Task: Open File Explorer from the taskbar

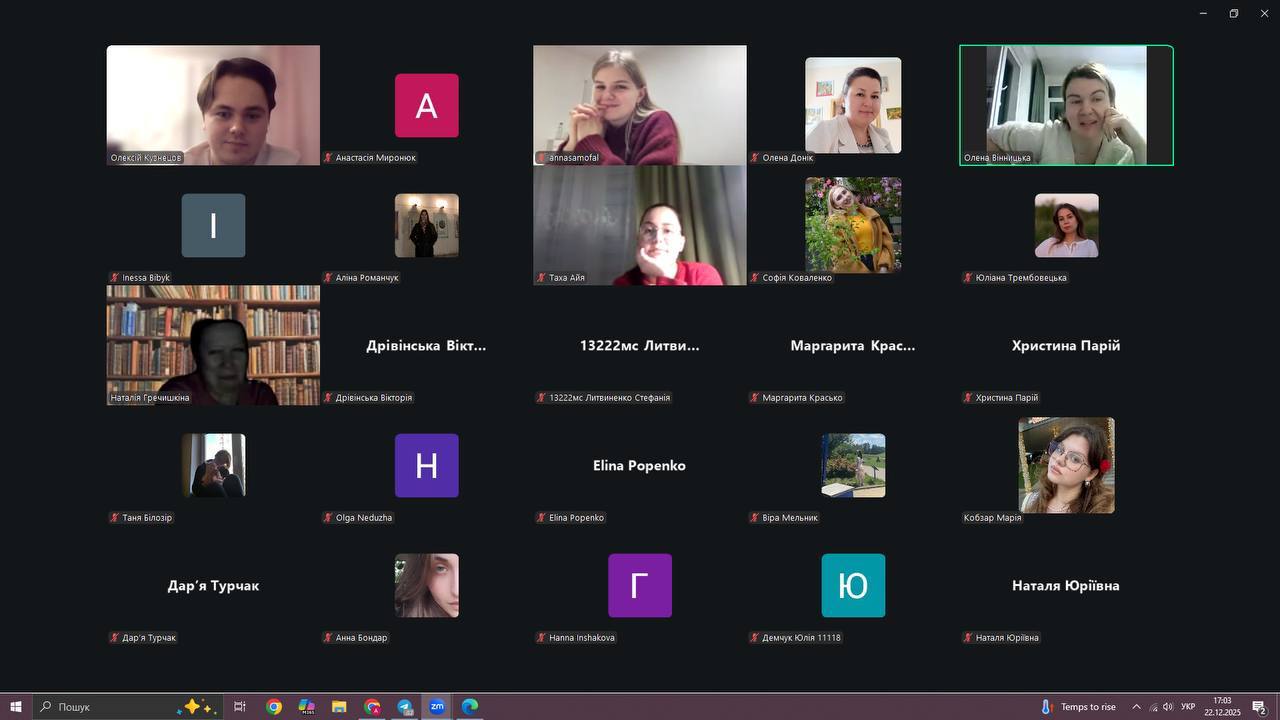Action: pos(339,706)
